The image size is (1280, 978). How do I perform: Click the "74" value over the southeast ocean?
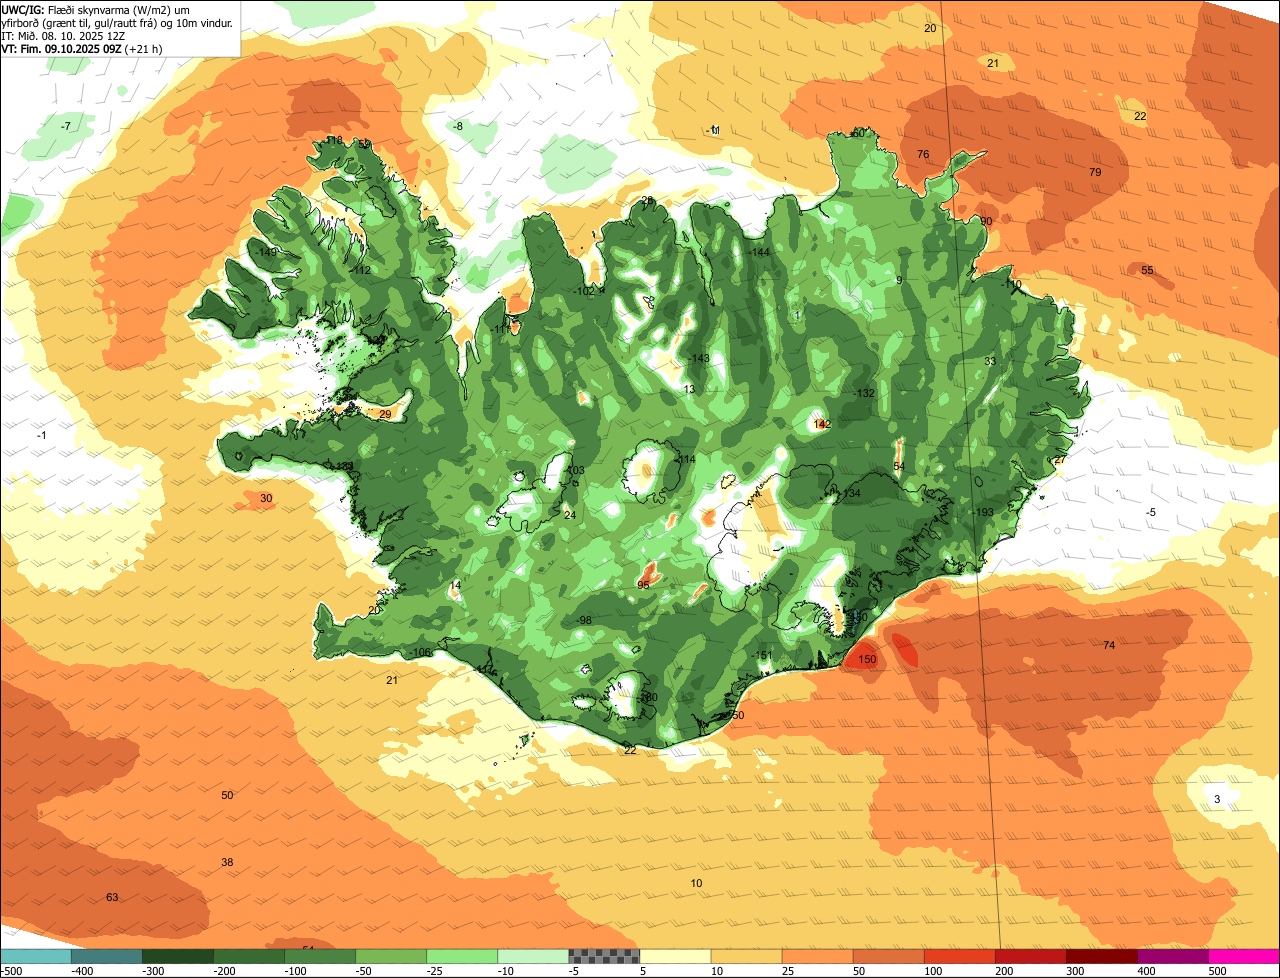1109,645
